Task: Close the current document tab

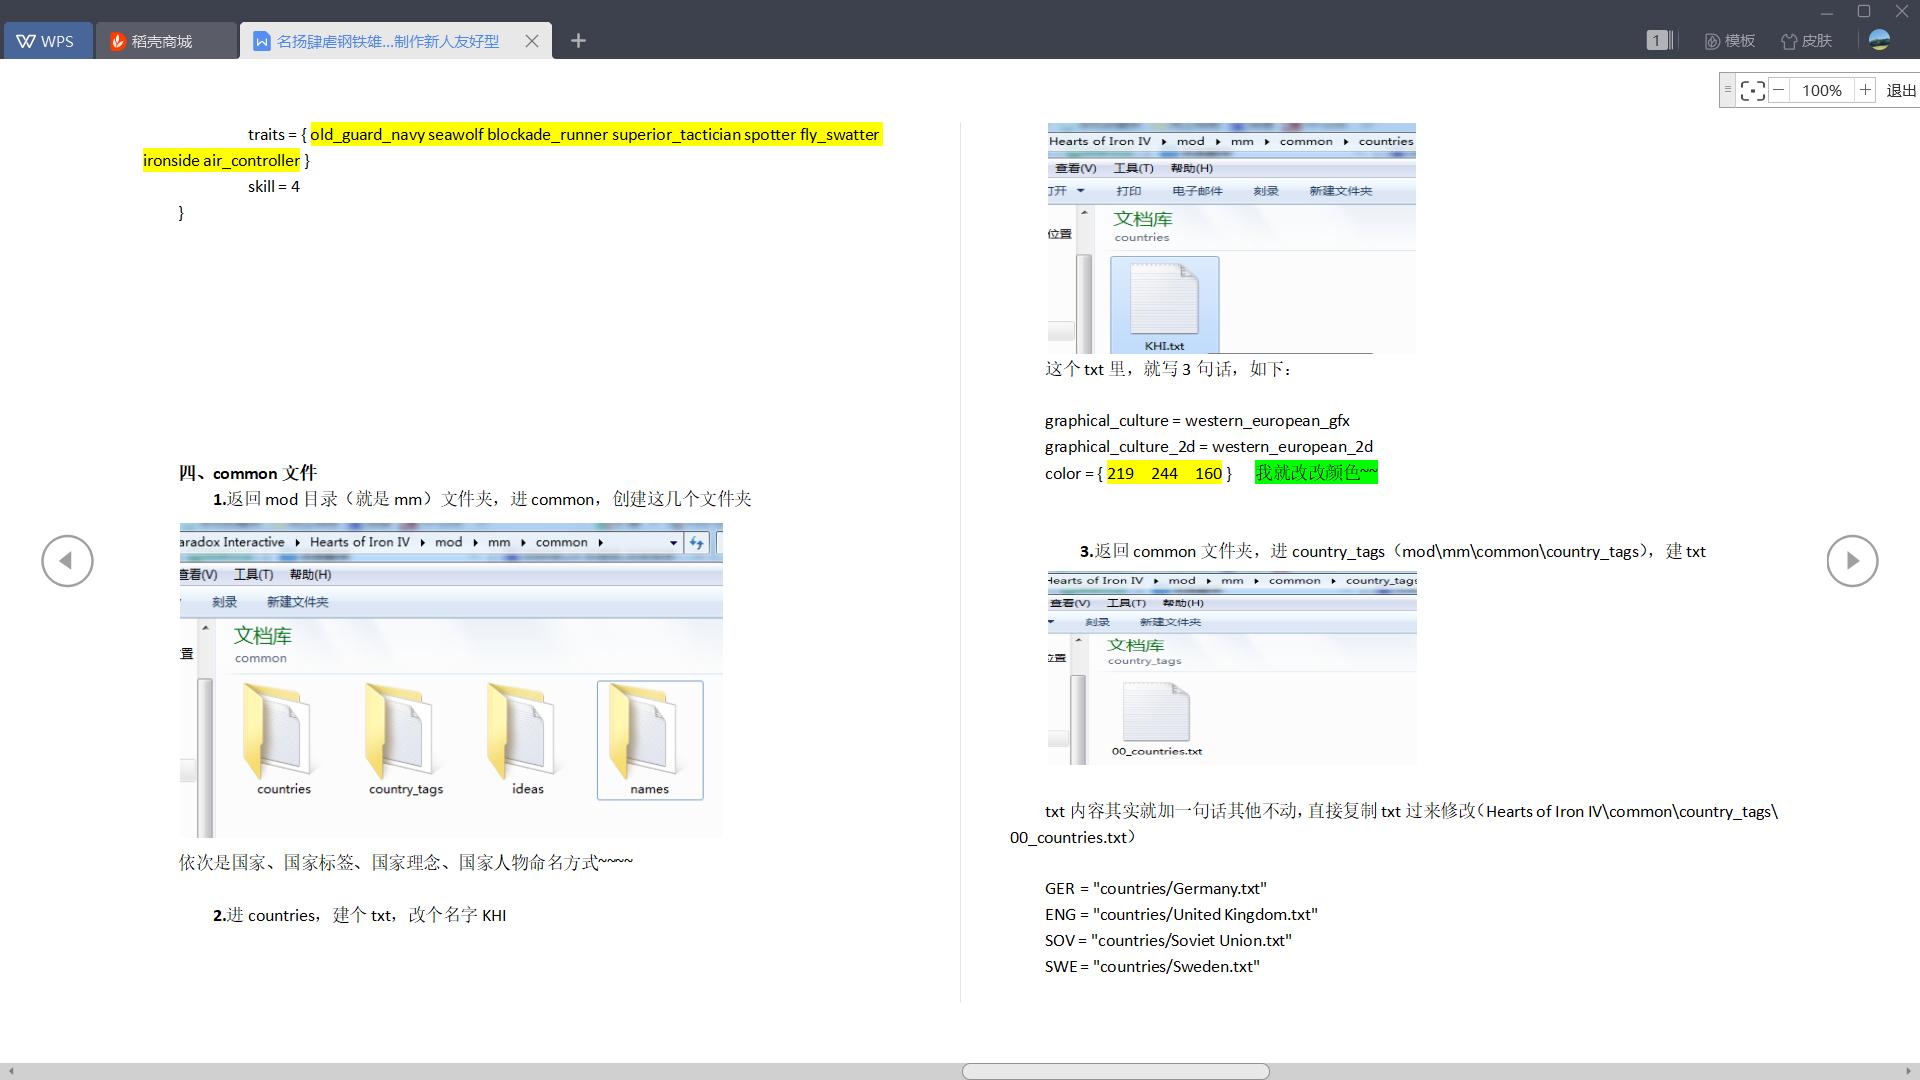Action: tap(532, 41)
